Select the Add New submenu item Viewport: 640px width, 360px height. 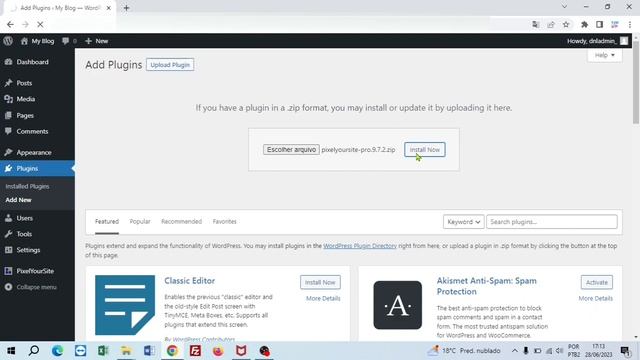point(18,200)
